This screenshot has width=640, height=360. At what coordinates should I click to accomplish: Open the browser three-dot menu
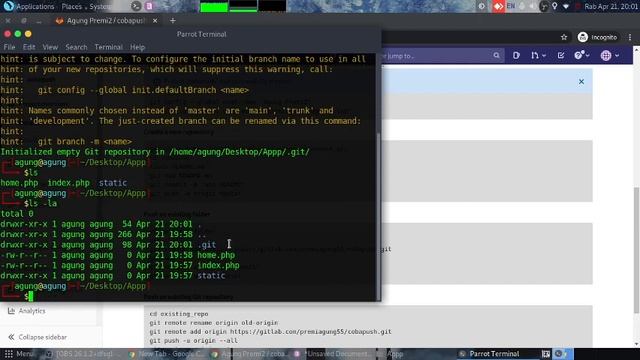(630, 37)
